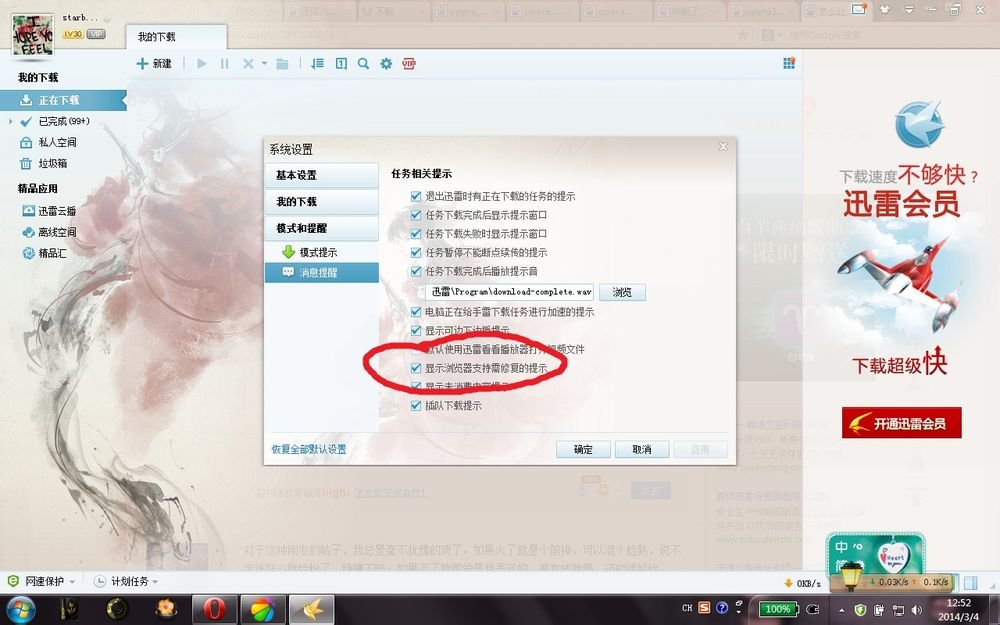Click the volume speaker tray icon
This screenshot has height=625, width=1000.
[x=916, y=610]
